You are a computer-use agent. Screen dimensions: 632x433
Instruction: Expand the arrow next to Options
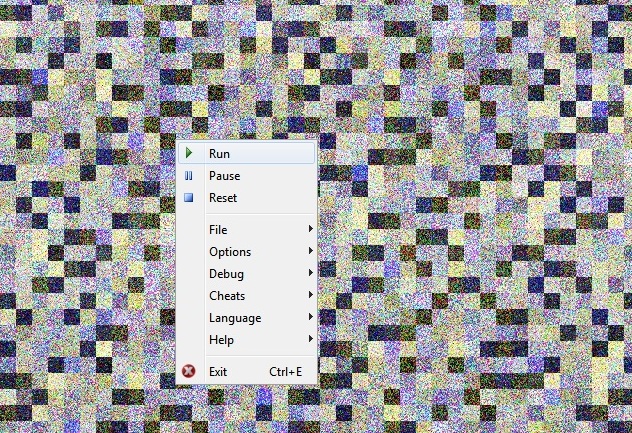[x=310, y=251]
